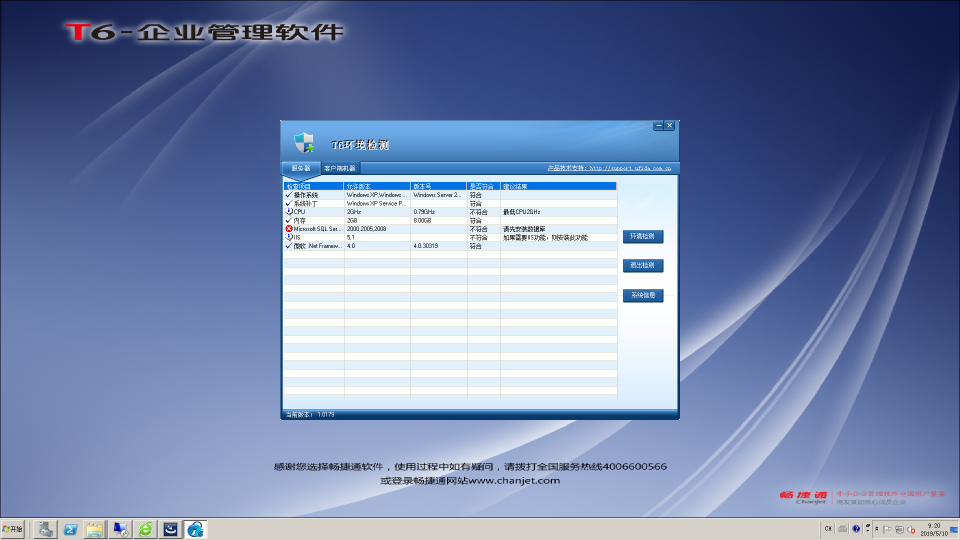This screenshot has height=540, width=960.
Task: Click 不符合 result in the CPU row
Action: [x=479, y=212]
